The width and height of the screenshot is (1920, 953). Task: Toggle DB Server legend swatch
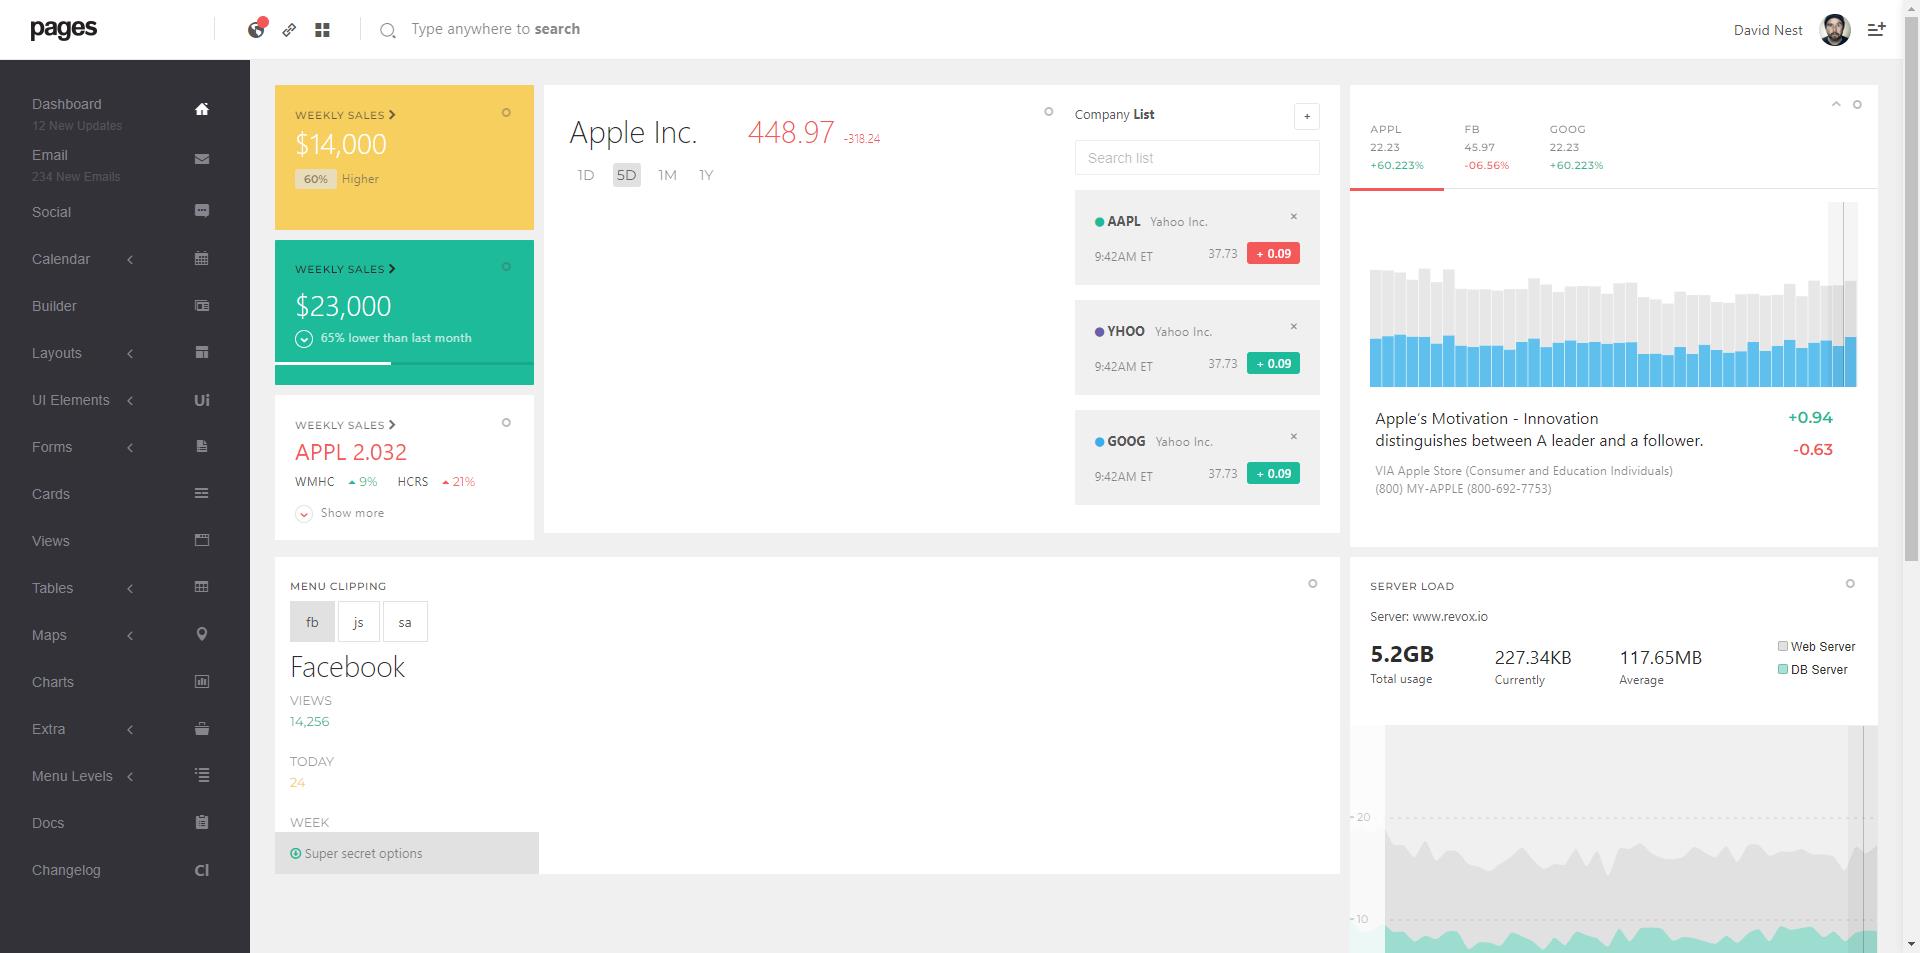[x=1782, y=669]
